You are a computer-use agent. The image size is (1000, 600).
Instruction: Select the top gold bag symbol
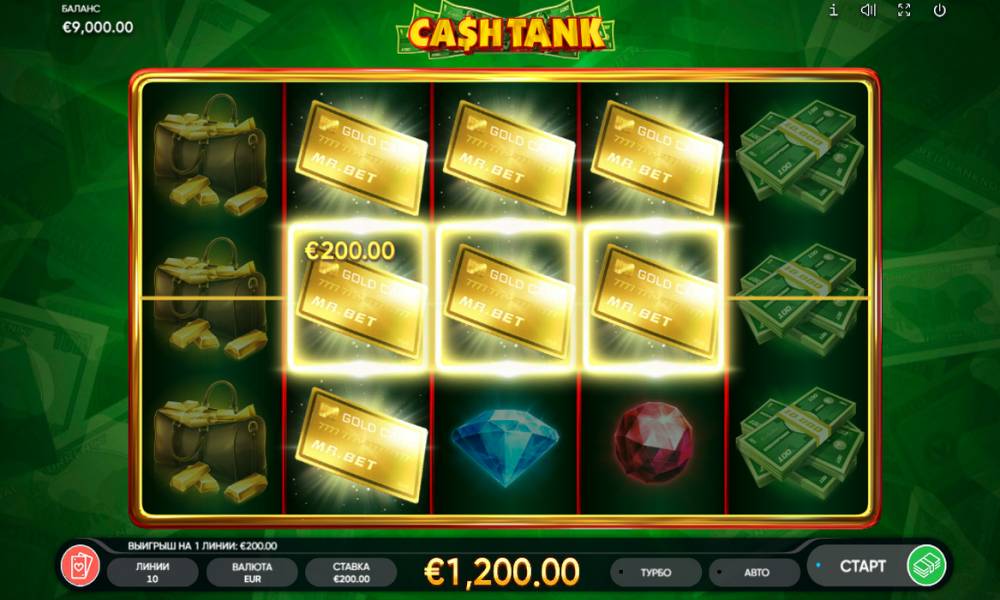tap(210, 155)
